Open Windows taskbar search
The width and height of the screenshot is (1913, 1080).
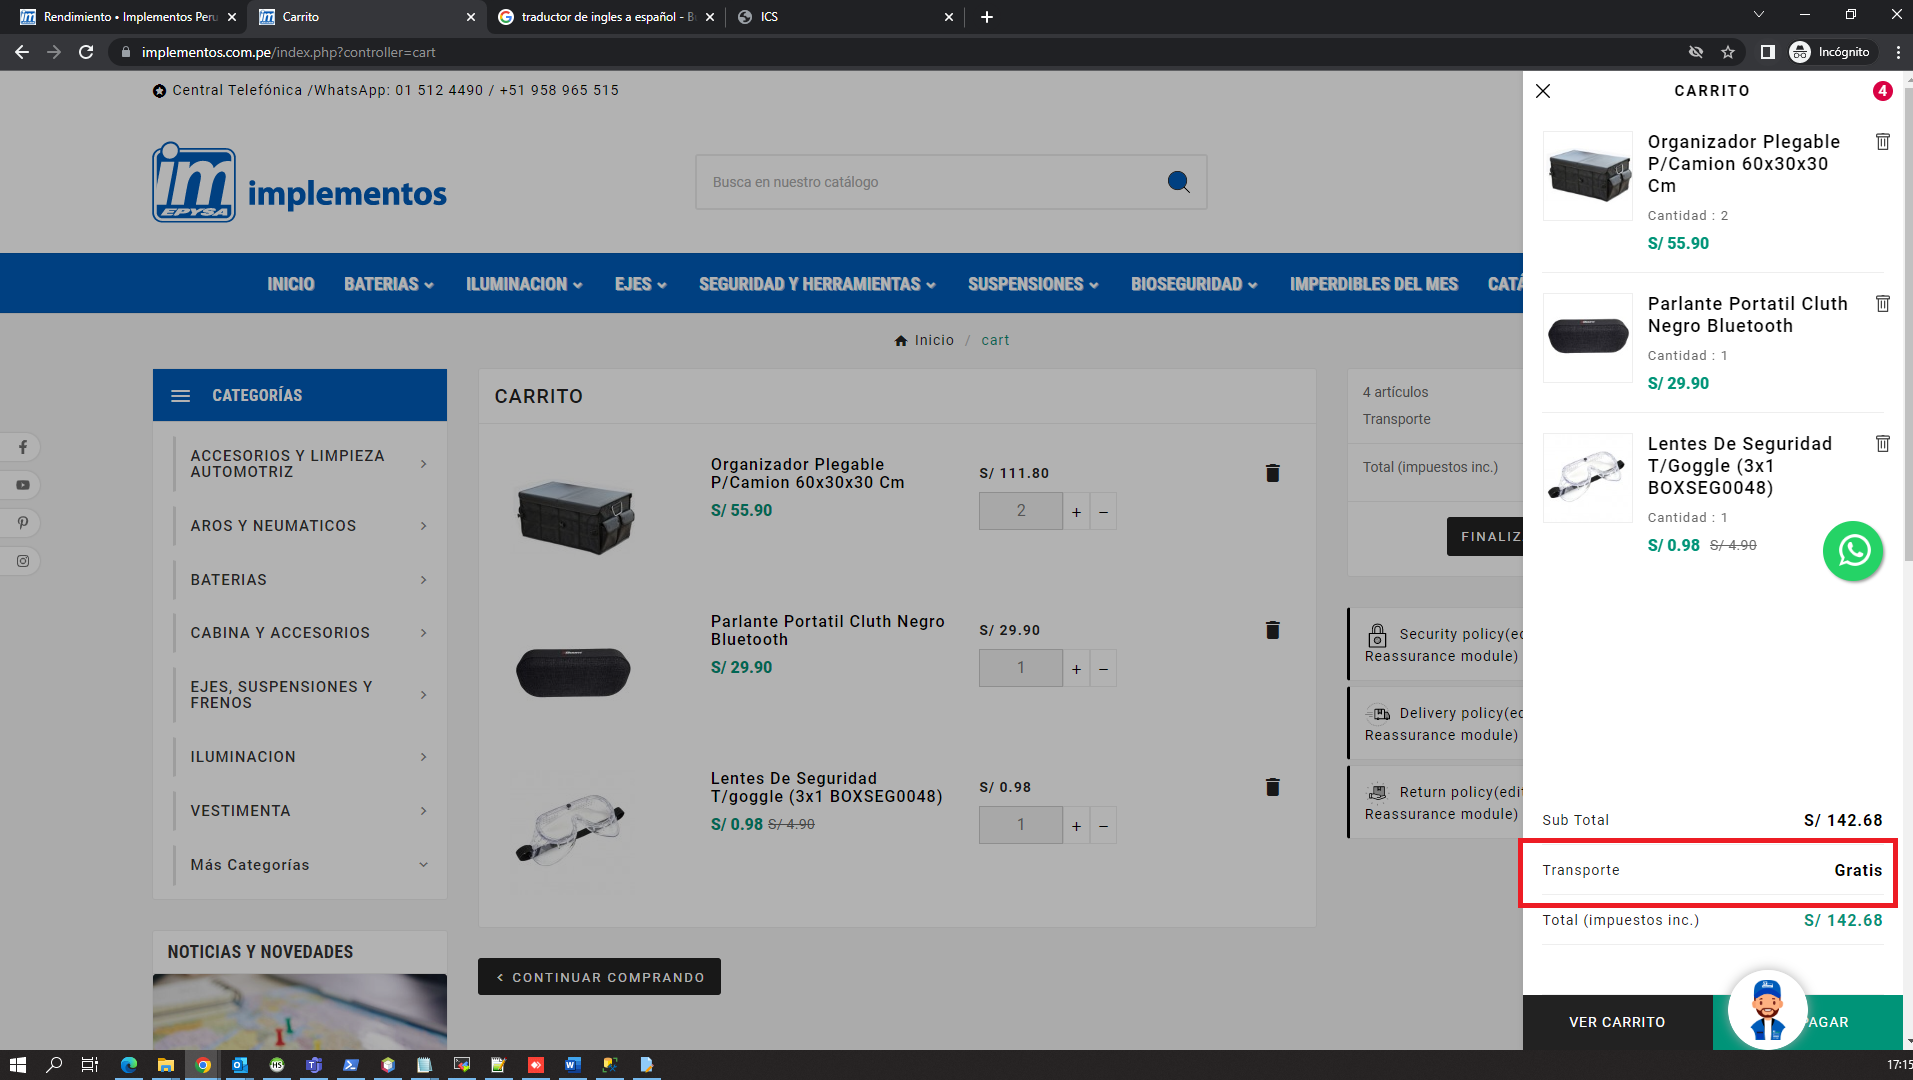point(54,1065)
